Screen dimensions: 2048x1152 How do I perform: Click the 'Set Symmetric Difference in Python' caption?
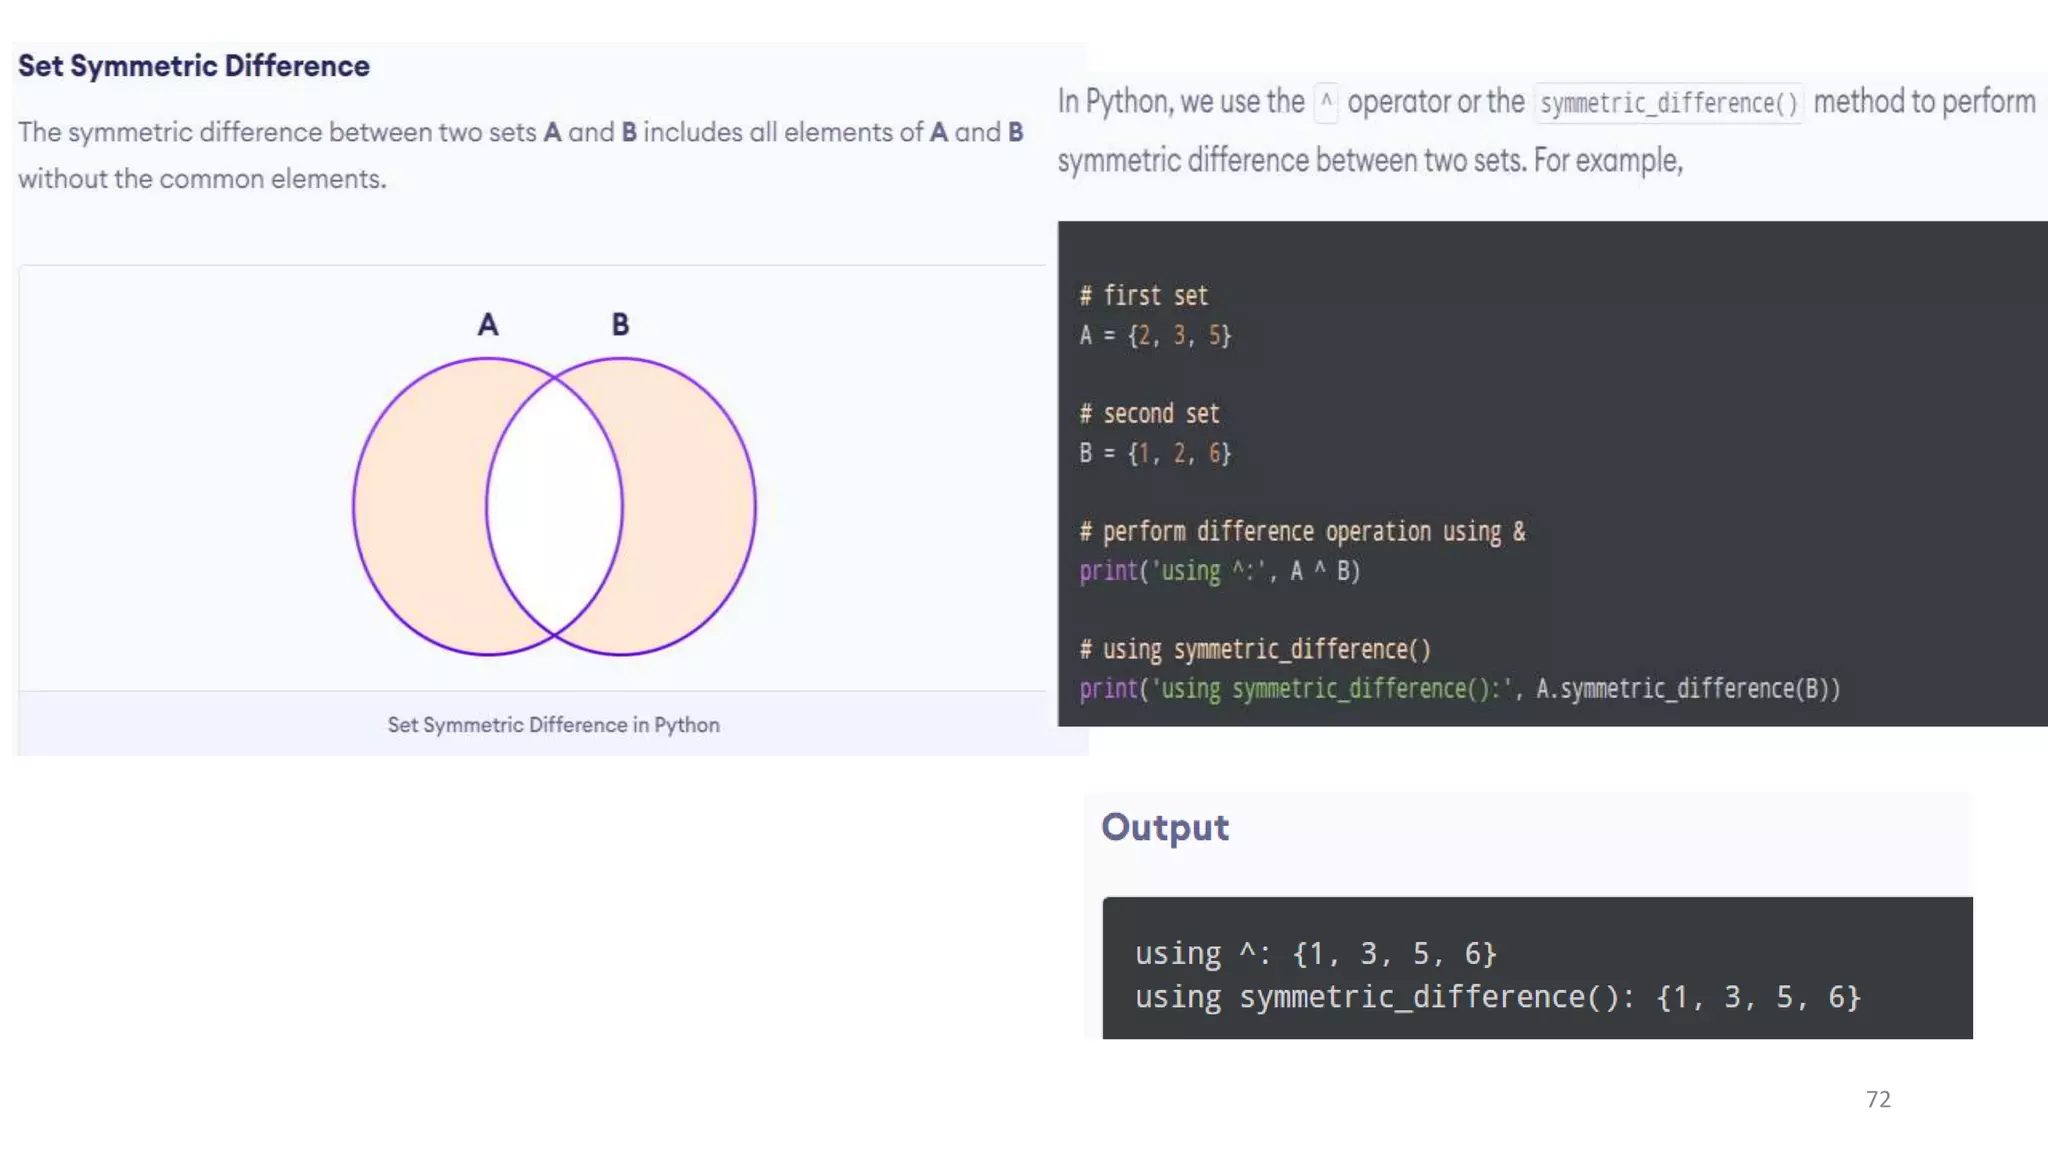click(553, 724)
